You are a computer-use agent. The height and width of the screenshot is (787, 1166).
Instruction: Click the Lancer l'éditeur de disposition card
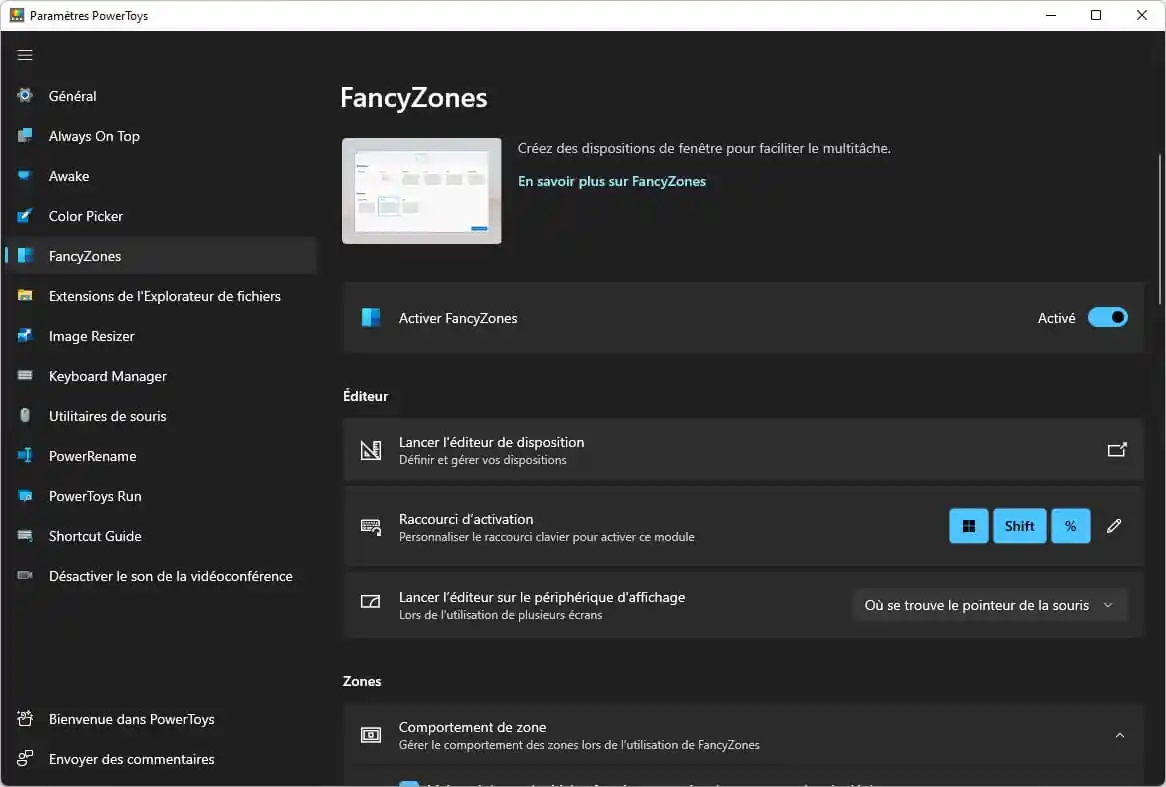click(743, 450)
